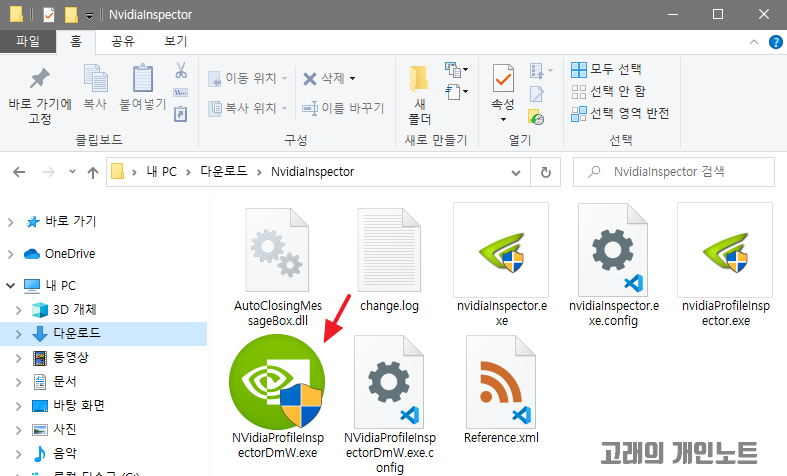Click the Edit icon in the Open group
This screenshot has height=476, width=787.
click(537, 93)
